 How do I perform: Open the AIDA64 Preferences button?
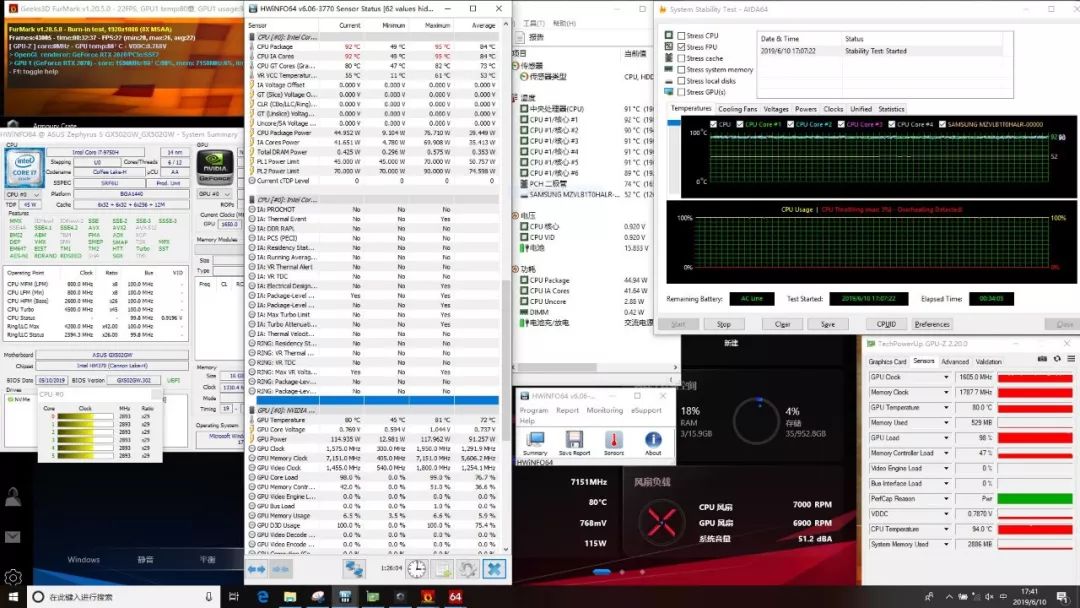pos(932,324)
